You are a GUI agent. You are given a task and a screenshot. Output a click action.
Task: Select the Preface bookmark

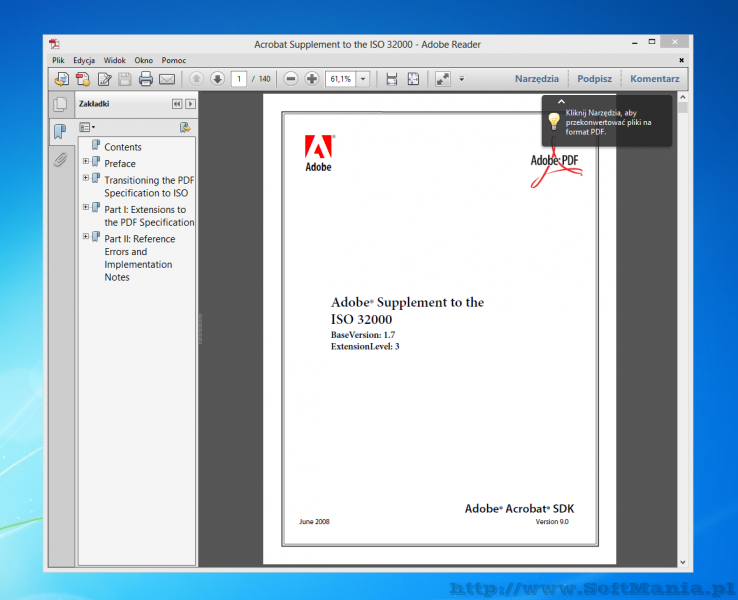120,163
